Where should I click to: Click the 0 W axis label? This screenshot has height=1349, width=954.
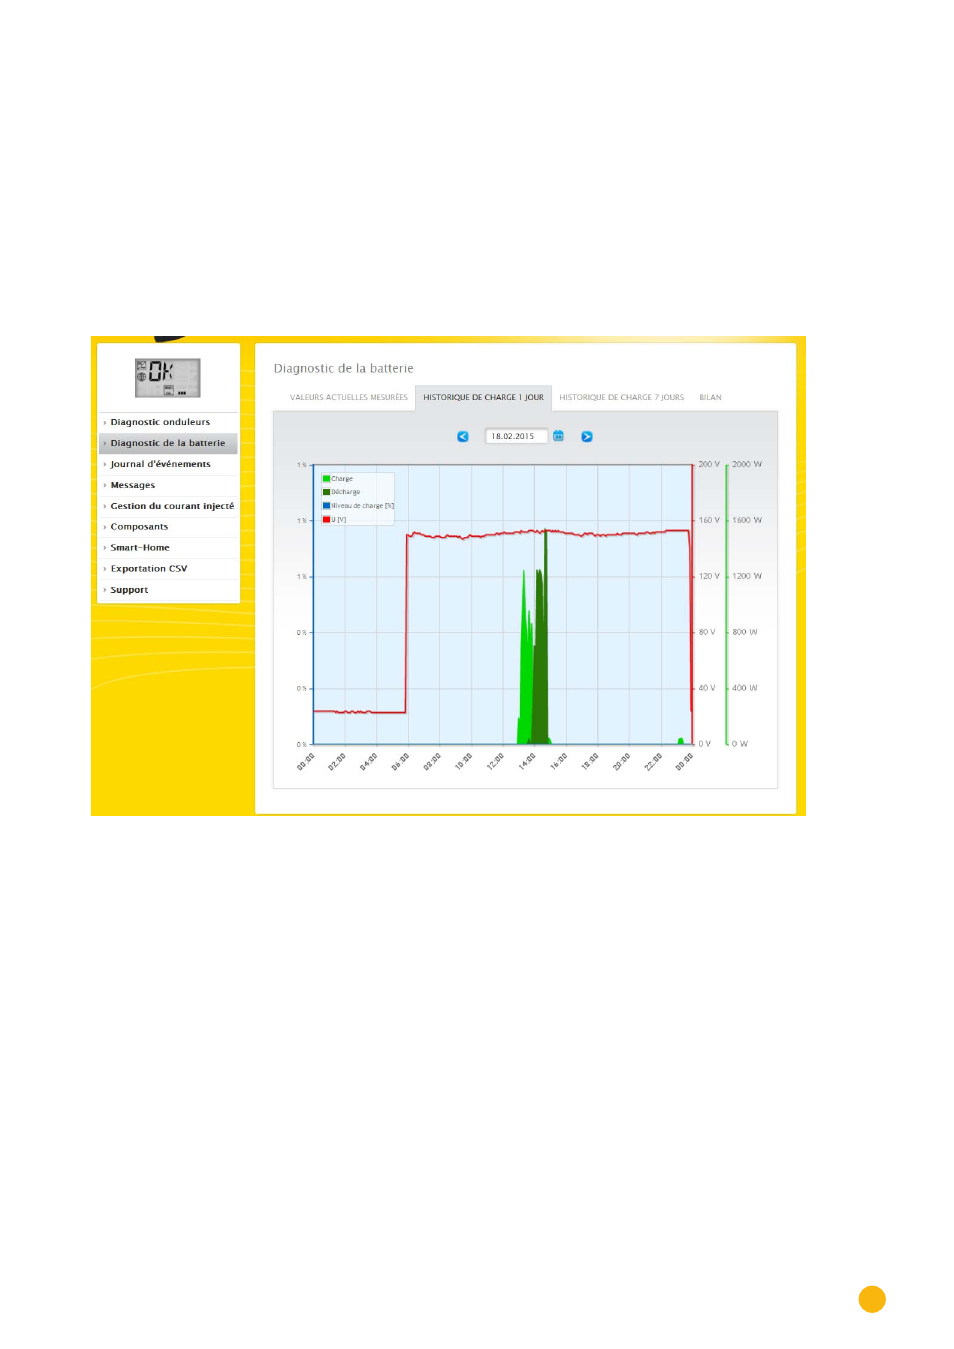(x=739, y=744)
